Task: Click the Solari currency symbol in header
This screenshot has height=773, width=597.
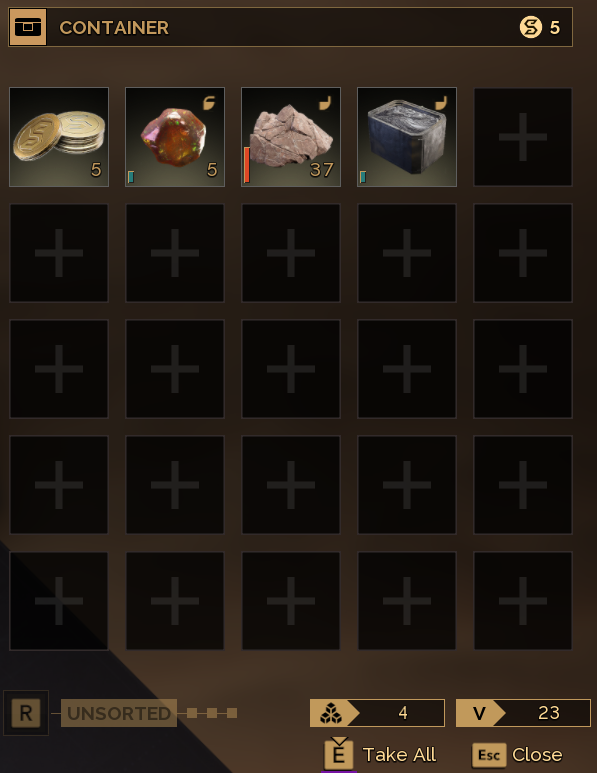Action: coord(530,27)
